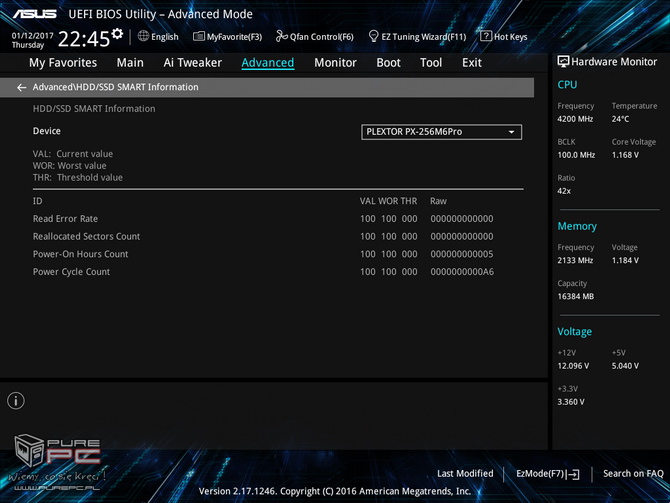670x503 pixels.
Task: Click the back arrow in the breadcrumb bar
Action: click(x=21, y=88)
